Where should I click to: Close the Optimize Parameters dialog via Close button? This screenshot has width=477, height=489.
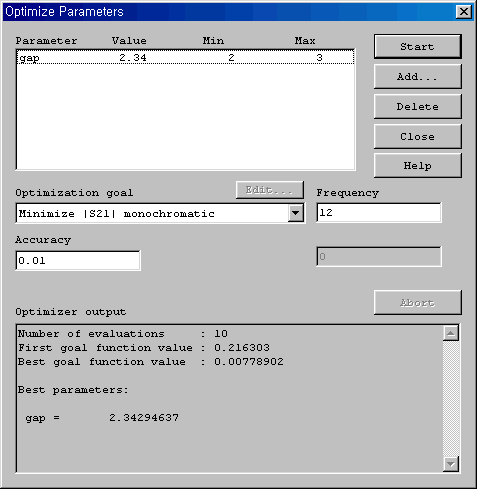(x=418, y=137)
